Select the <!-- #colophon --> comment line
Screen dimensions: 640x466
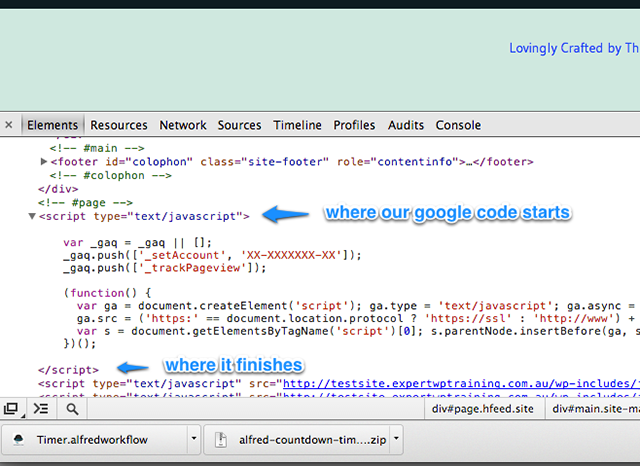click(x=111, y=175)
